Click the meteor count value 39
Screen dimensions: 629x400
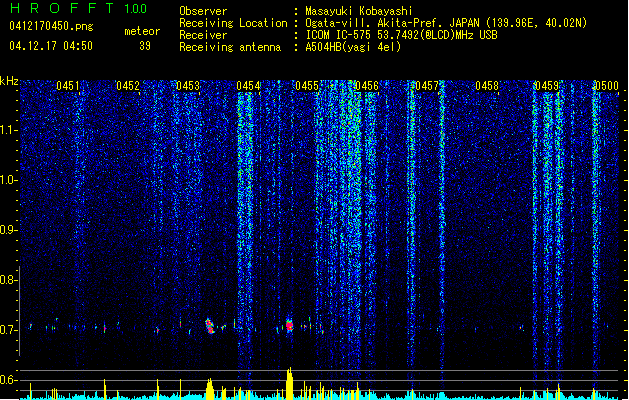pyautogui.click(x=145, y=46)
